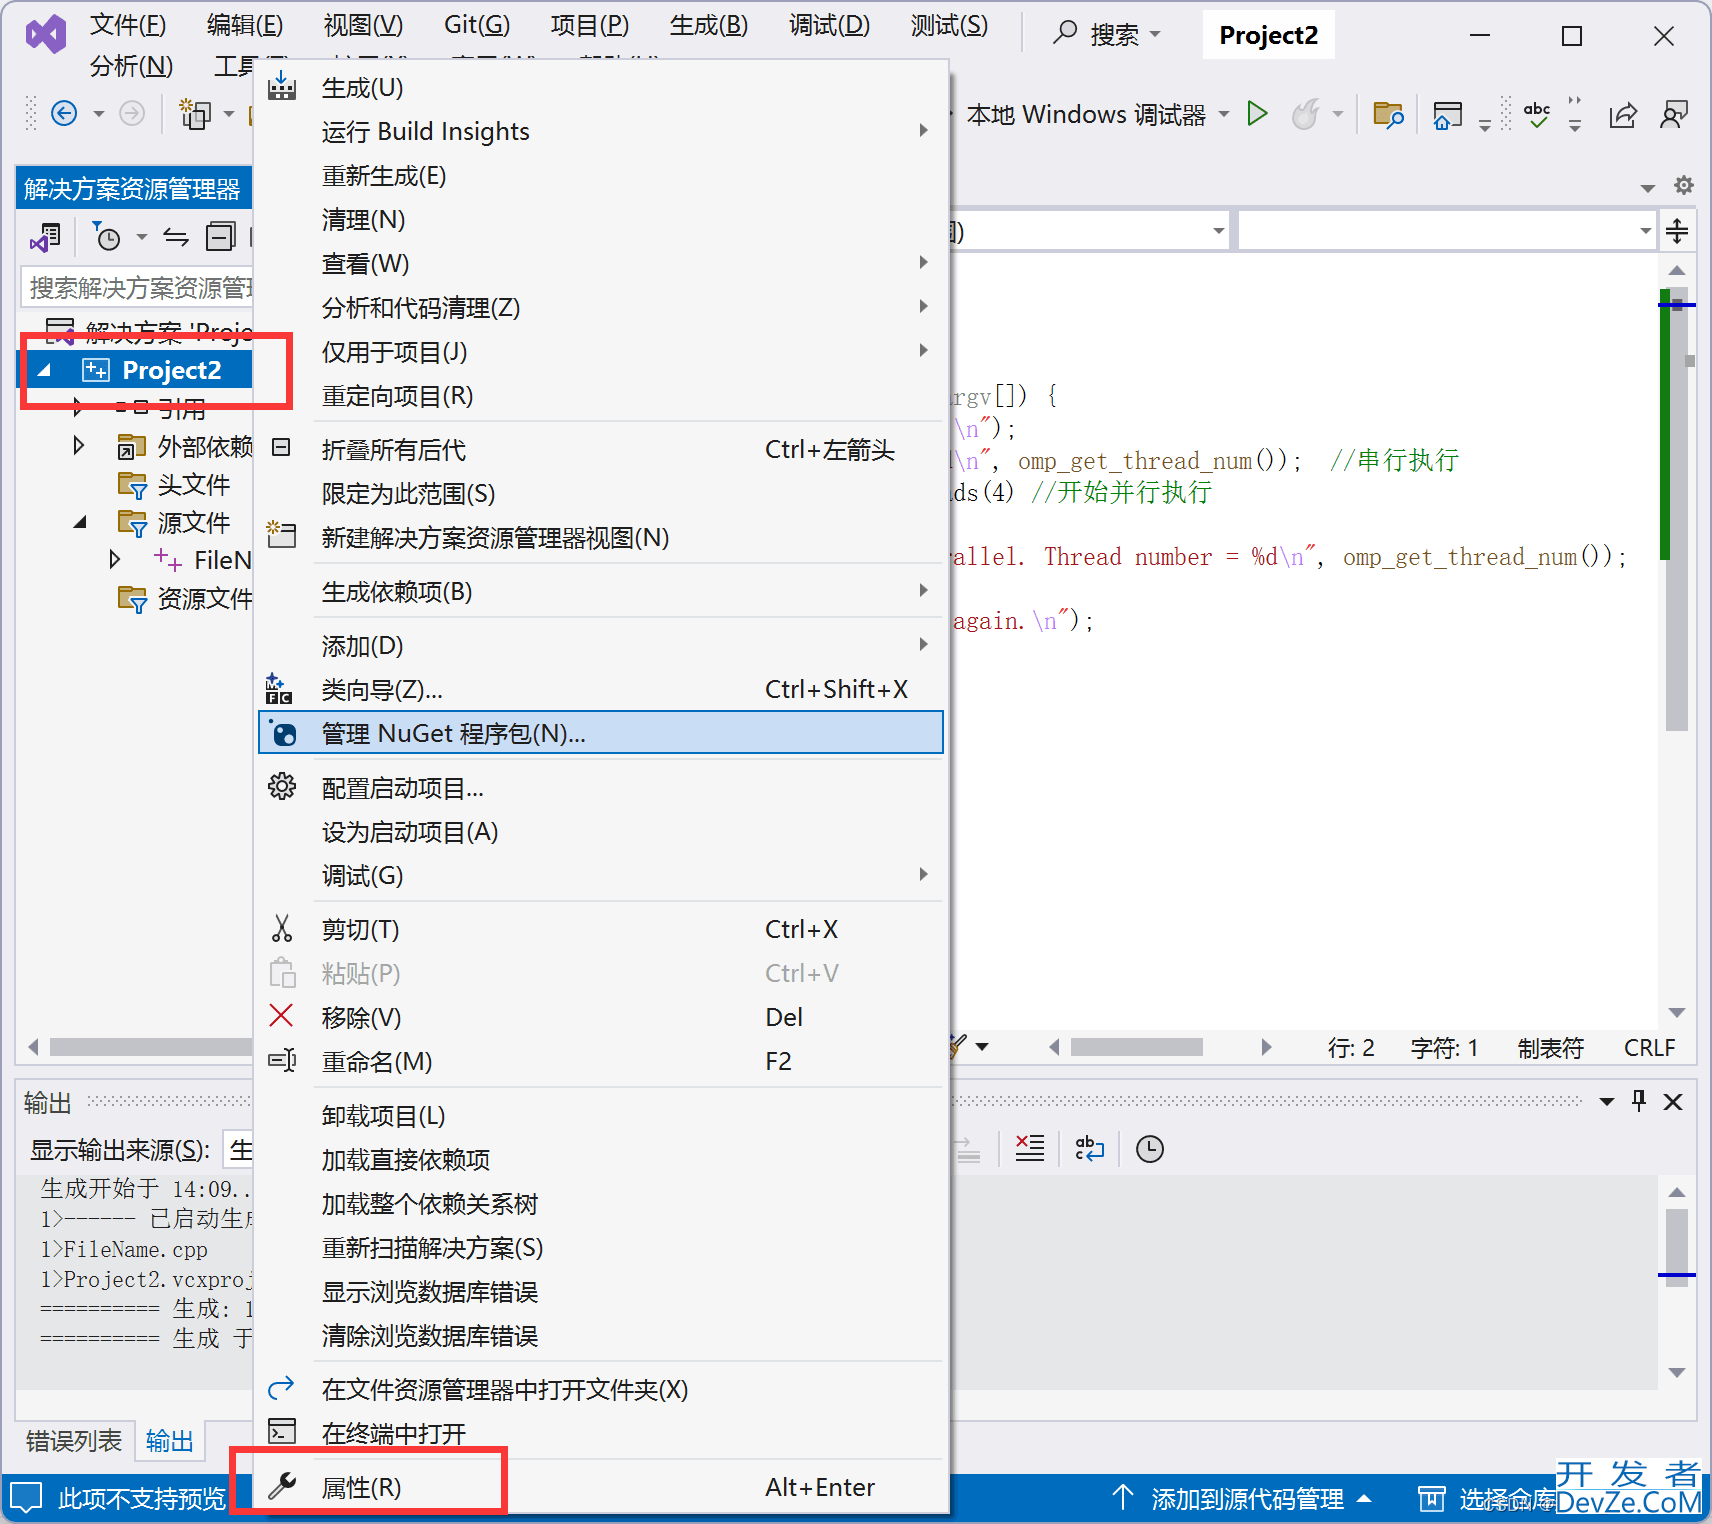
Task: Close the output panel
Action: 1673,1101
